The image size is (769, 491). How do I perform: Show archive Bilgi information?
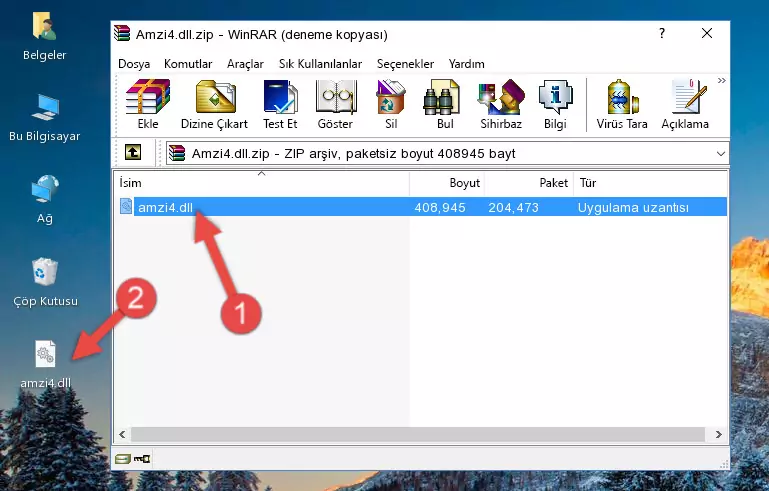tap(555, 104)
